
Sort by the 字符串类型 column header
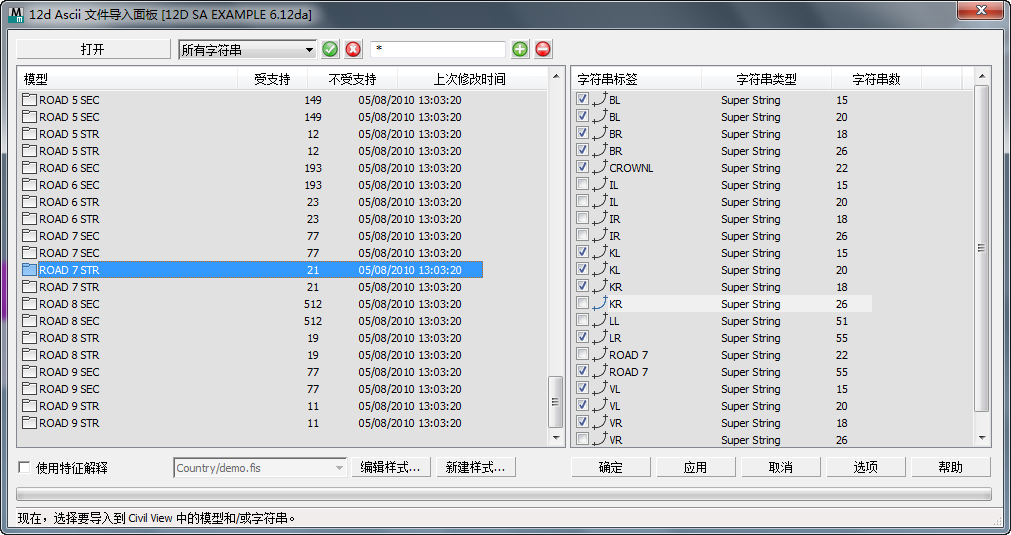(x=767, y=79)
